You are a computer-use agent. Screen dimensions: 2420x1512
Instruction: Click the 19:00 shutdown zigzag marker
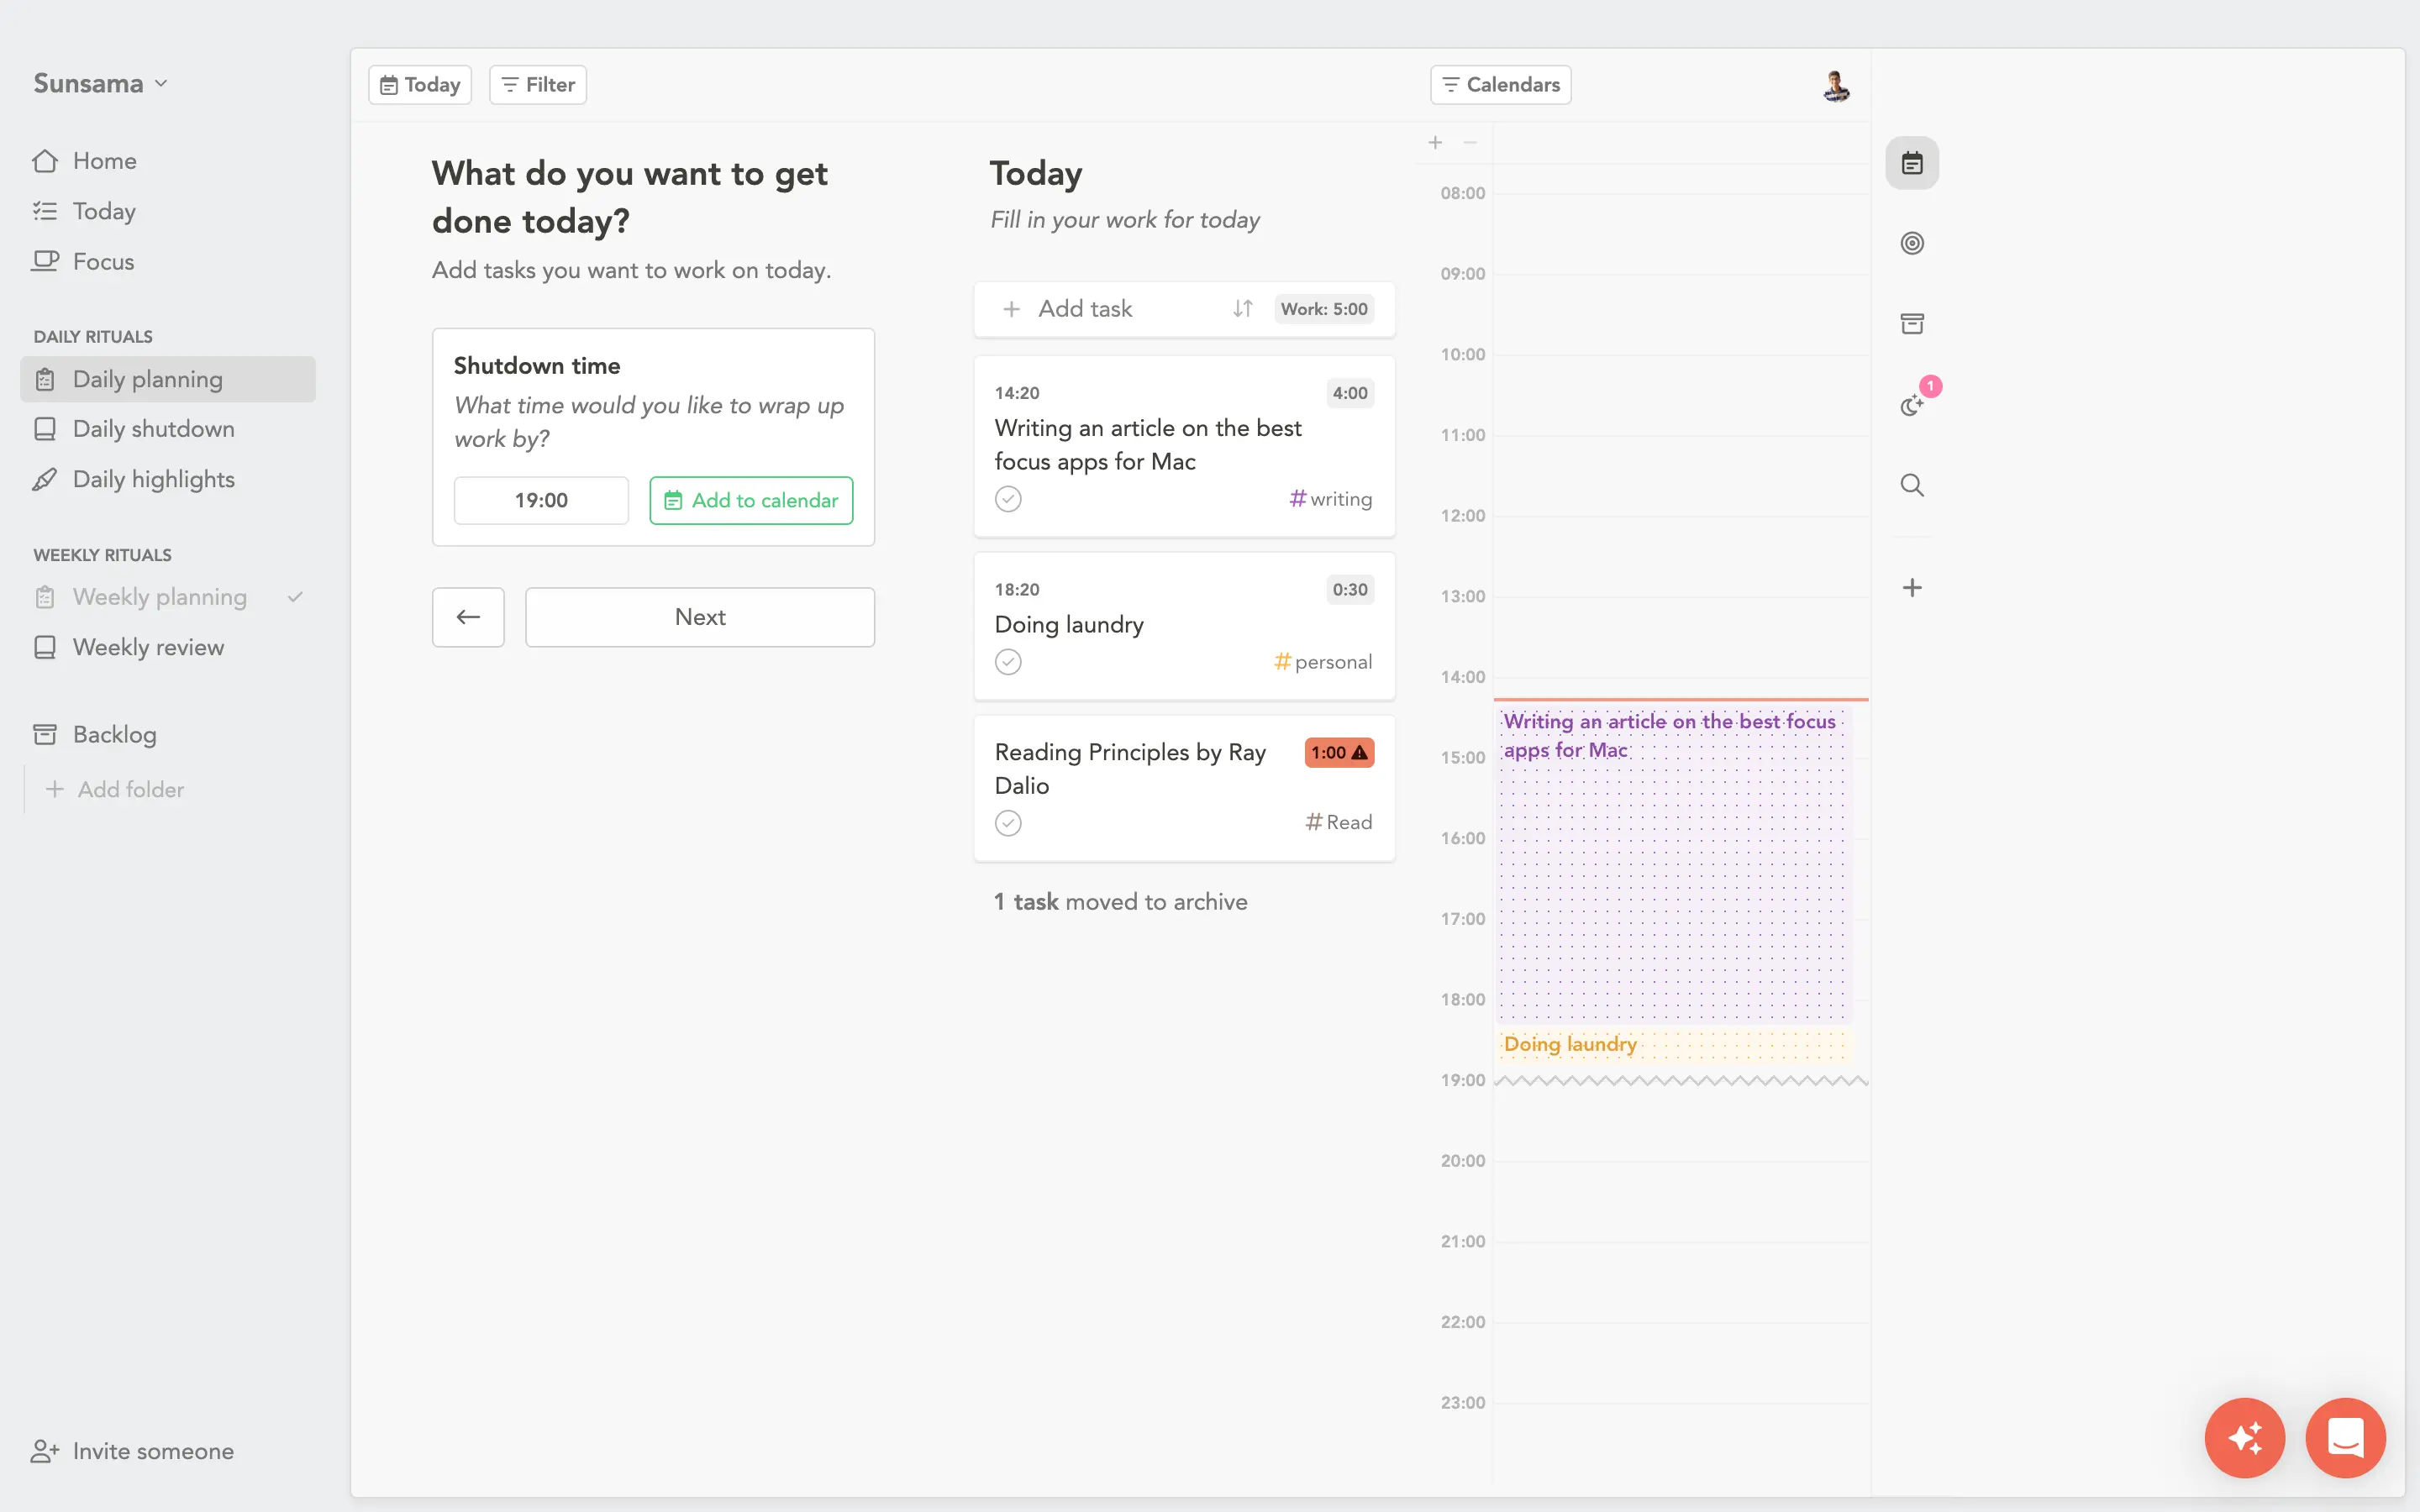pyautogui.click(x=1681, y=1081)
